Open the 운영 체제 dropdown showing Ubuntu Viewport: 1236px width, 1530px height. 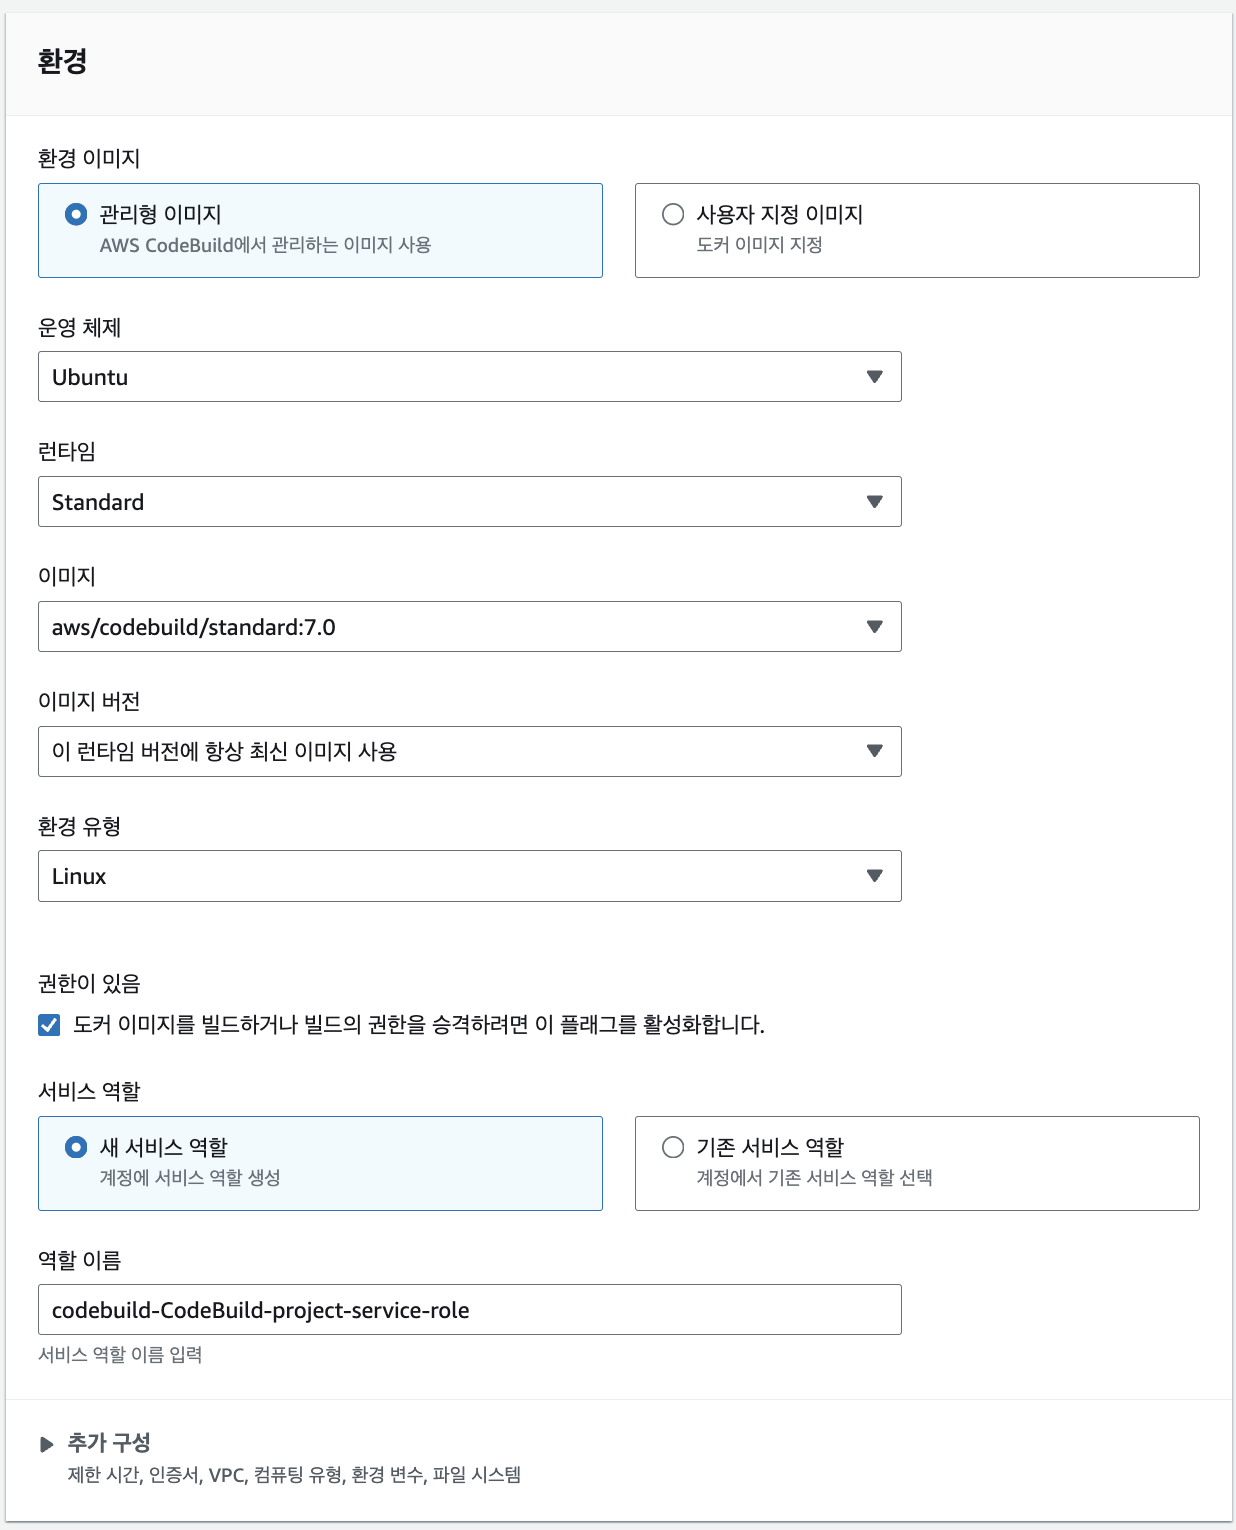(468, 377)
